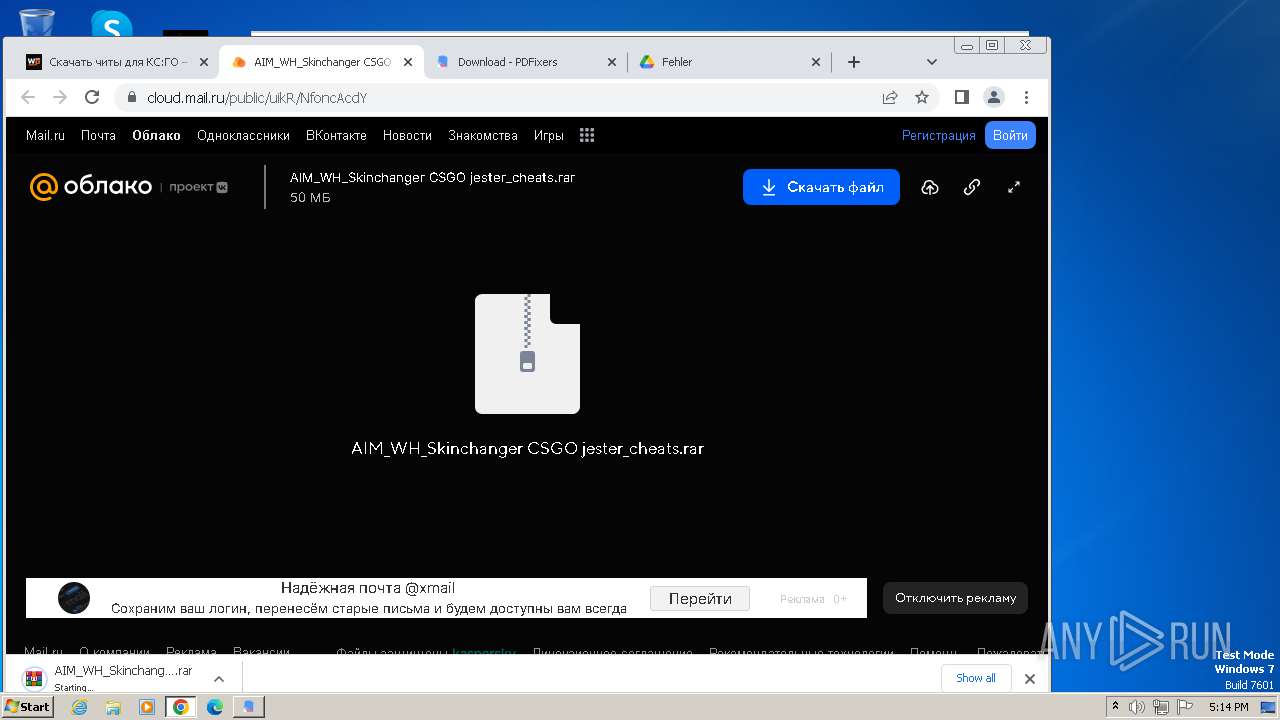Click the Action Center flag tray icon
1280x720 pixels.
(x=1183, y=707)
